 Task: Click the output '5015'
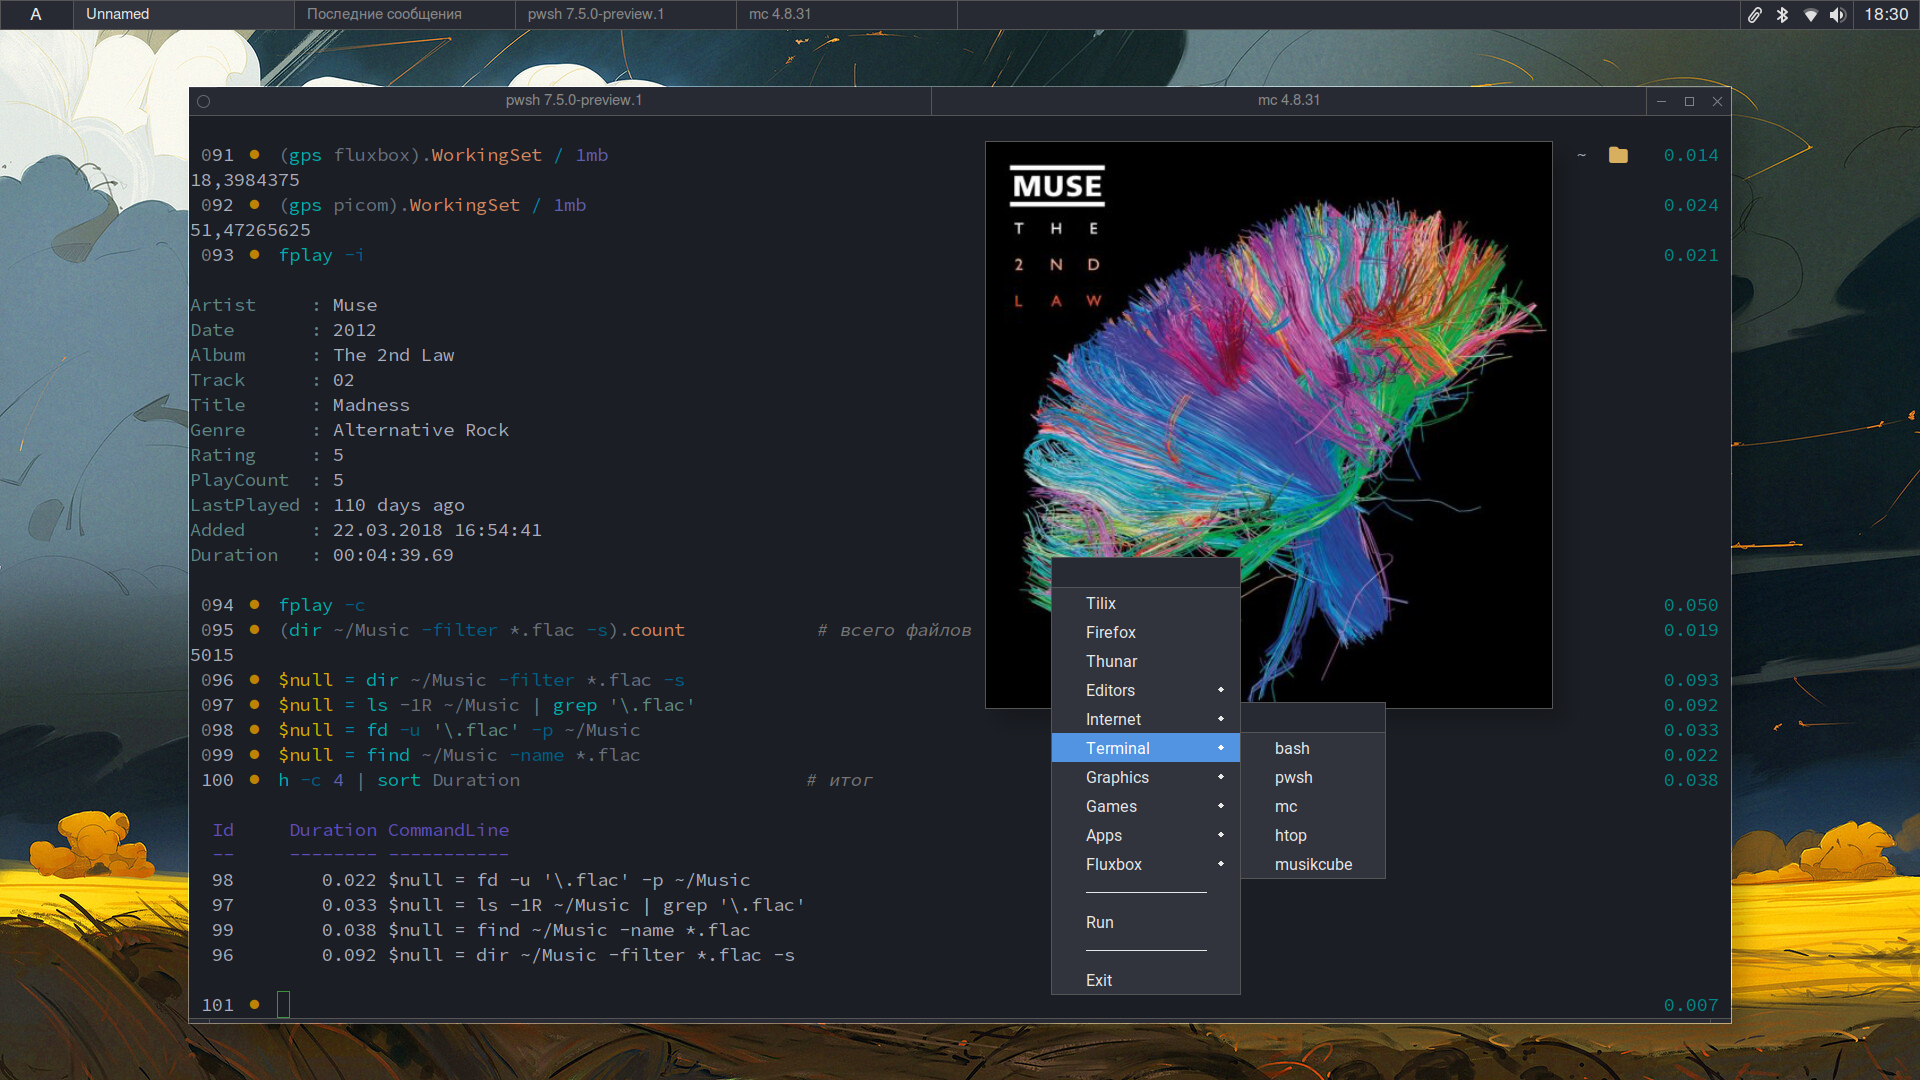point(212,655)
